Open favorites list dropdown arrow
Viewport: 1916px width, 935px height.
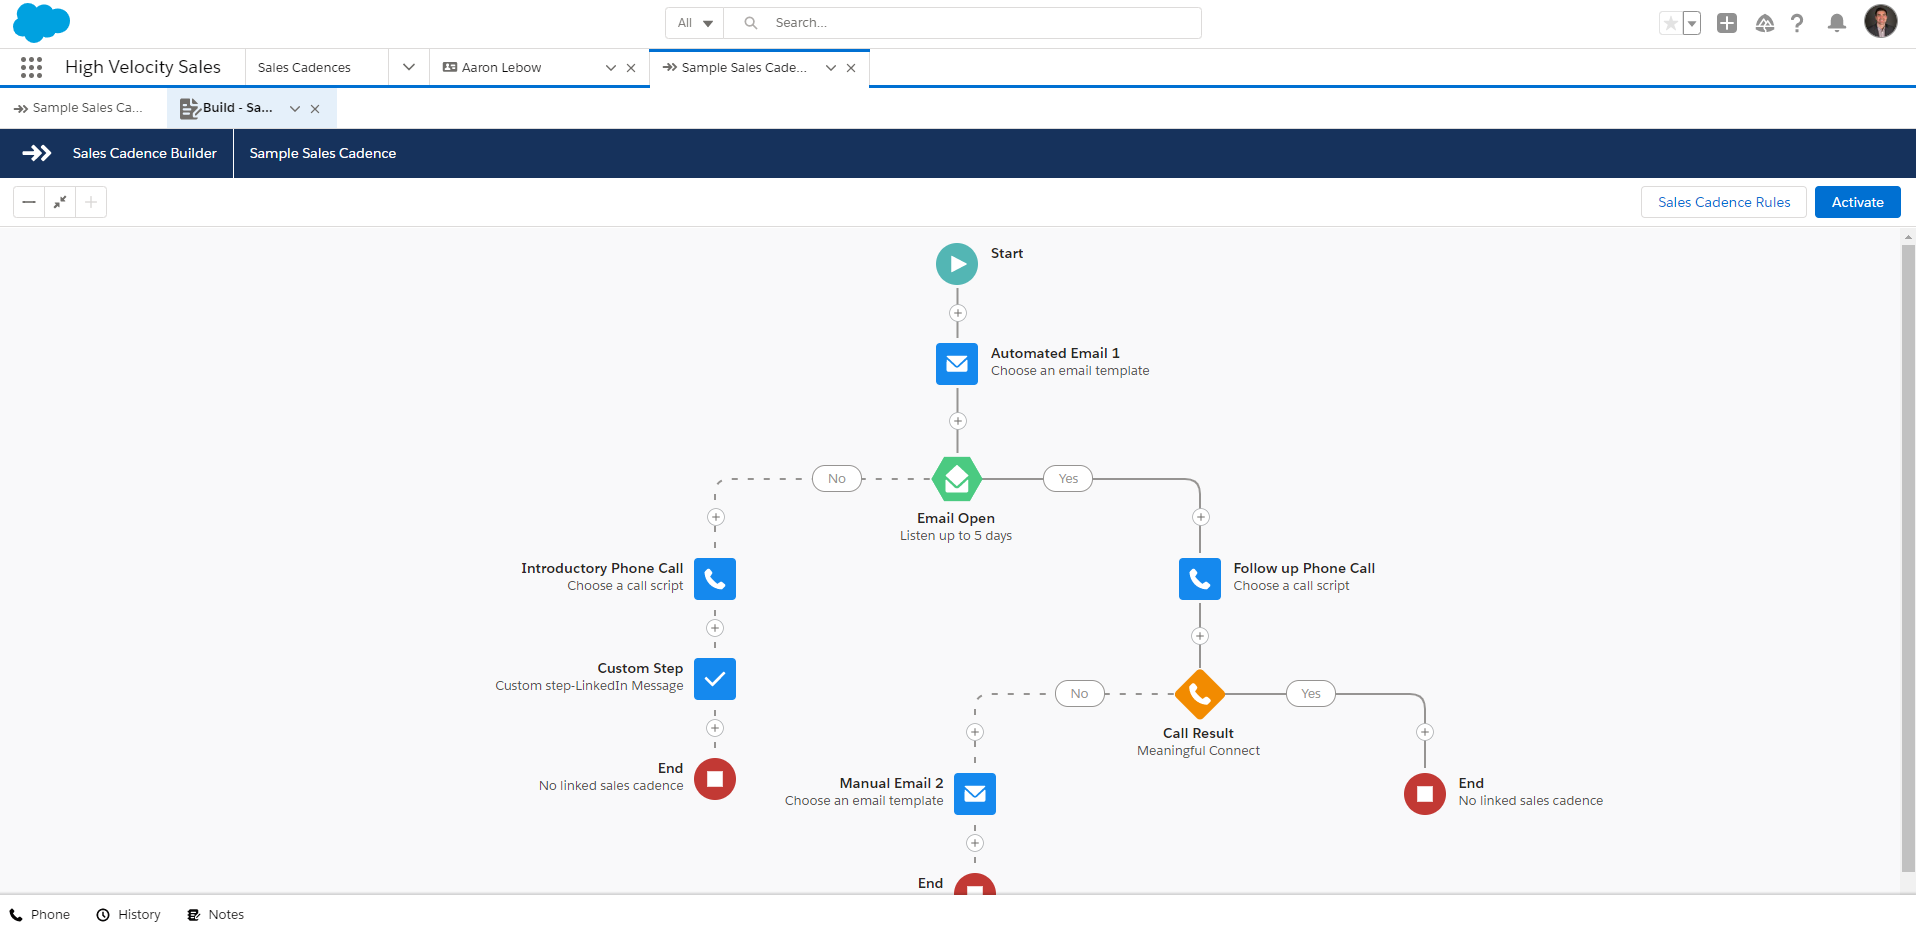click(x=1692, y=23)
